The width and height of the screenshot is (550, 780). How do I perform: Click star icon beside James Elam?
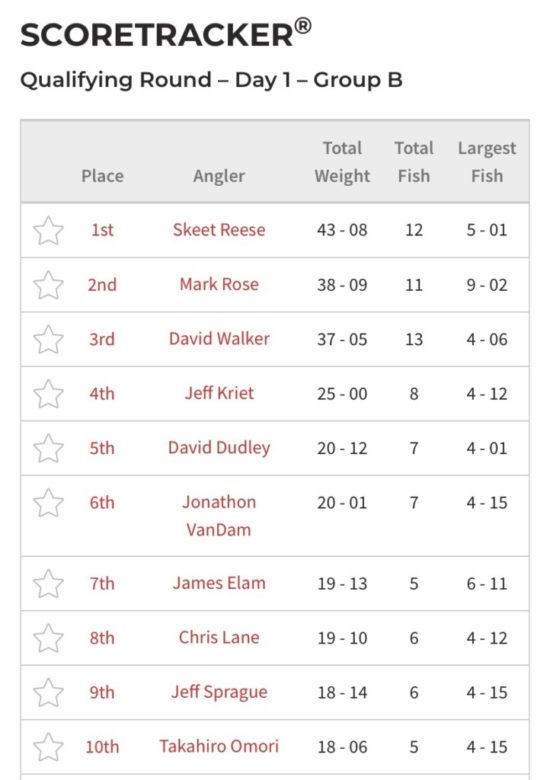point(48,584)
